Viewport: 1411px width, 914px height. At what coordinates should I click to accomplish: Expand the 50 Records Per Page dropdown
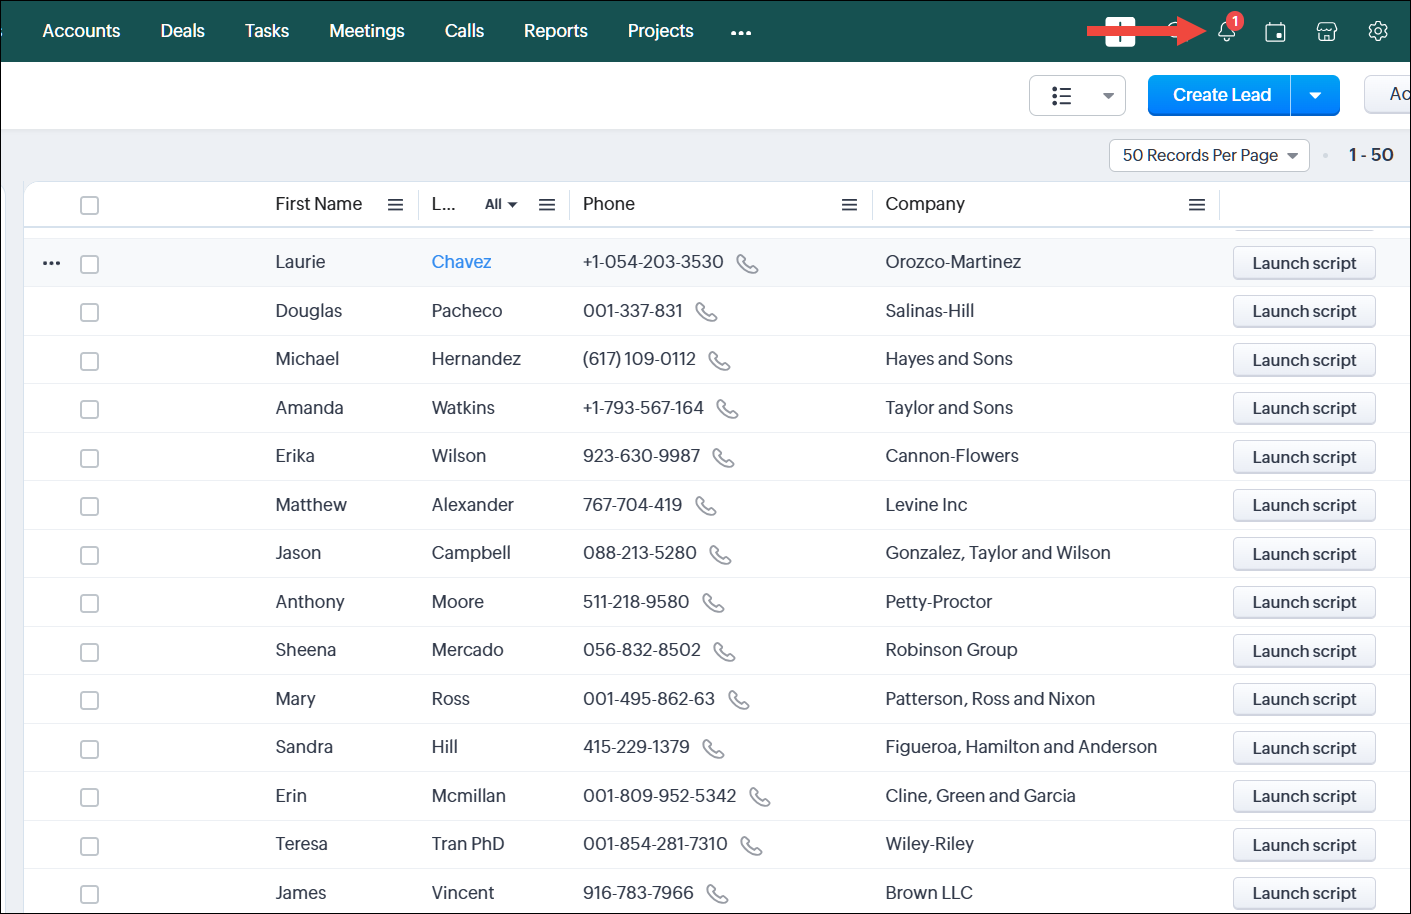tap(1209, 156)
